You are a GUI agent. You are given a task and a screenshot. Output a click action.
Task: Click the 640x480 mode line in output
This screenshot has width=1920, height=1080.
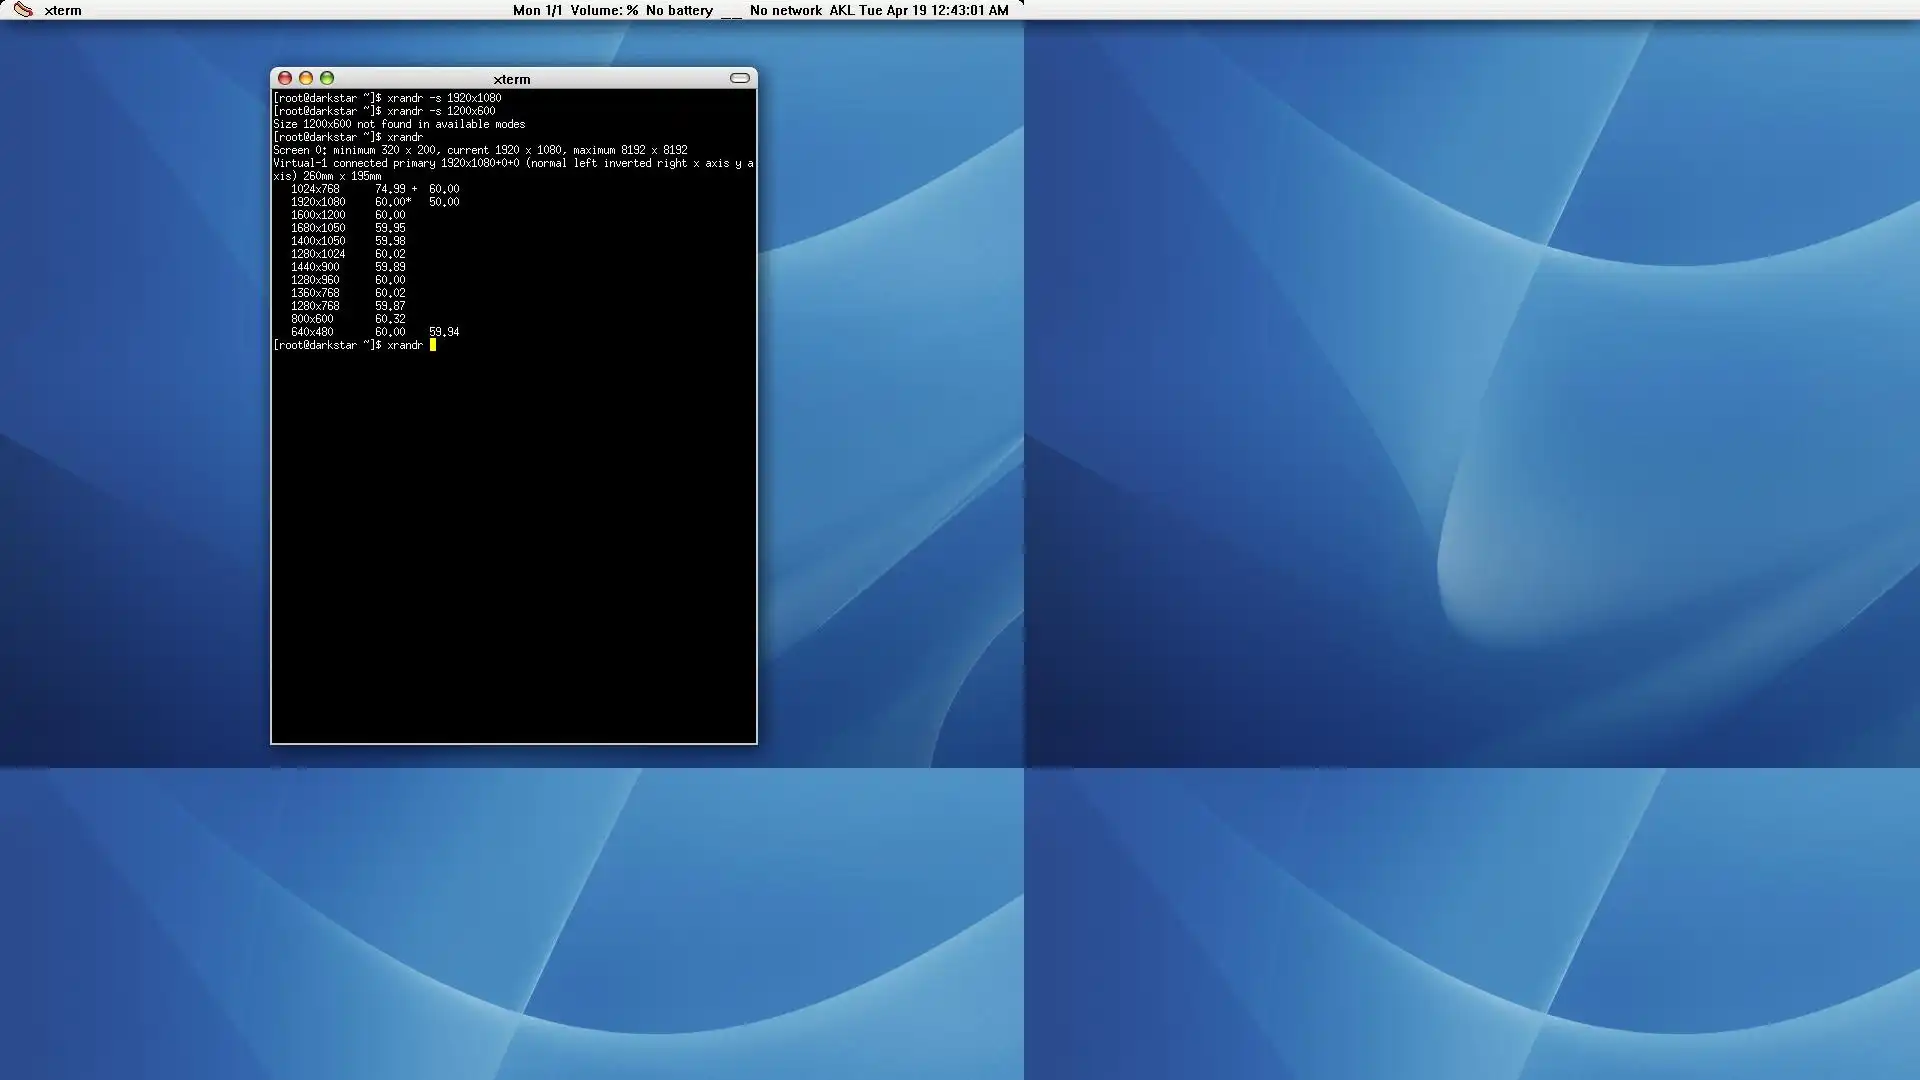[312, 332]
